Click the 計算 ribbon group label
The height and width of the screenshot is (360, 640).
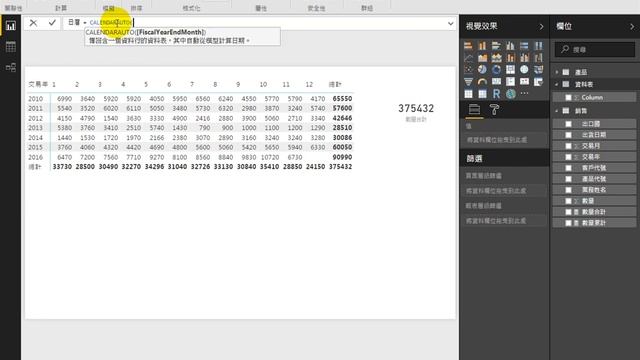click(61, 8)
